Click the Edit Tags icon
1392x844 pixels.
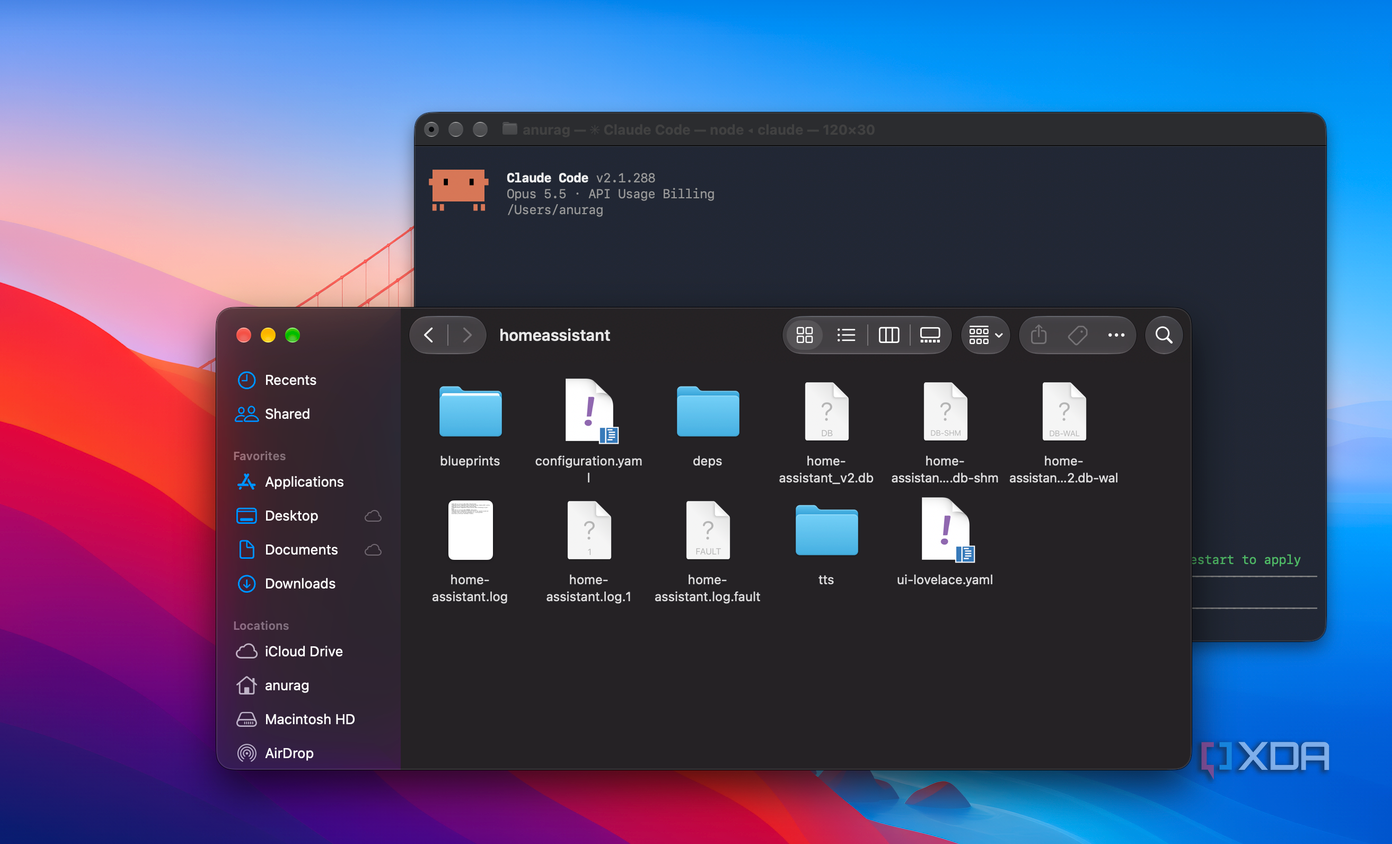click(1078, 335)
